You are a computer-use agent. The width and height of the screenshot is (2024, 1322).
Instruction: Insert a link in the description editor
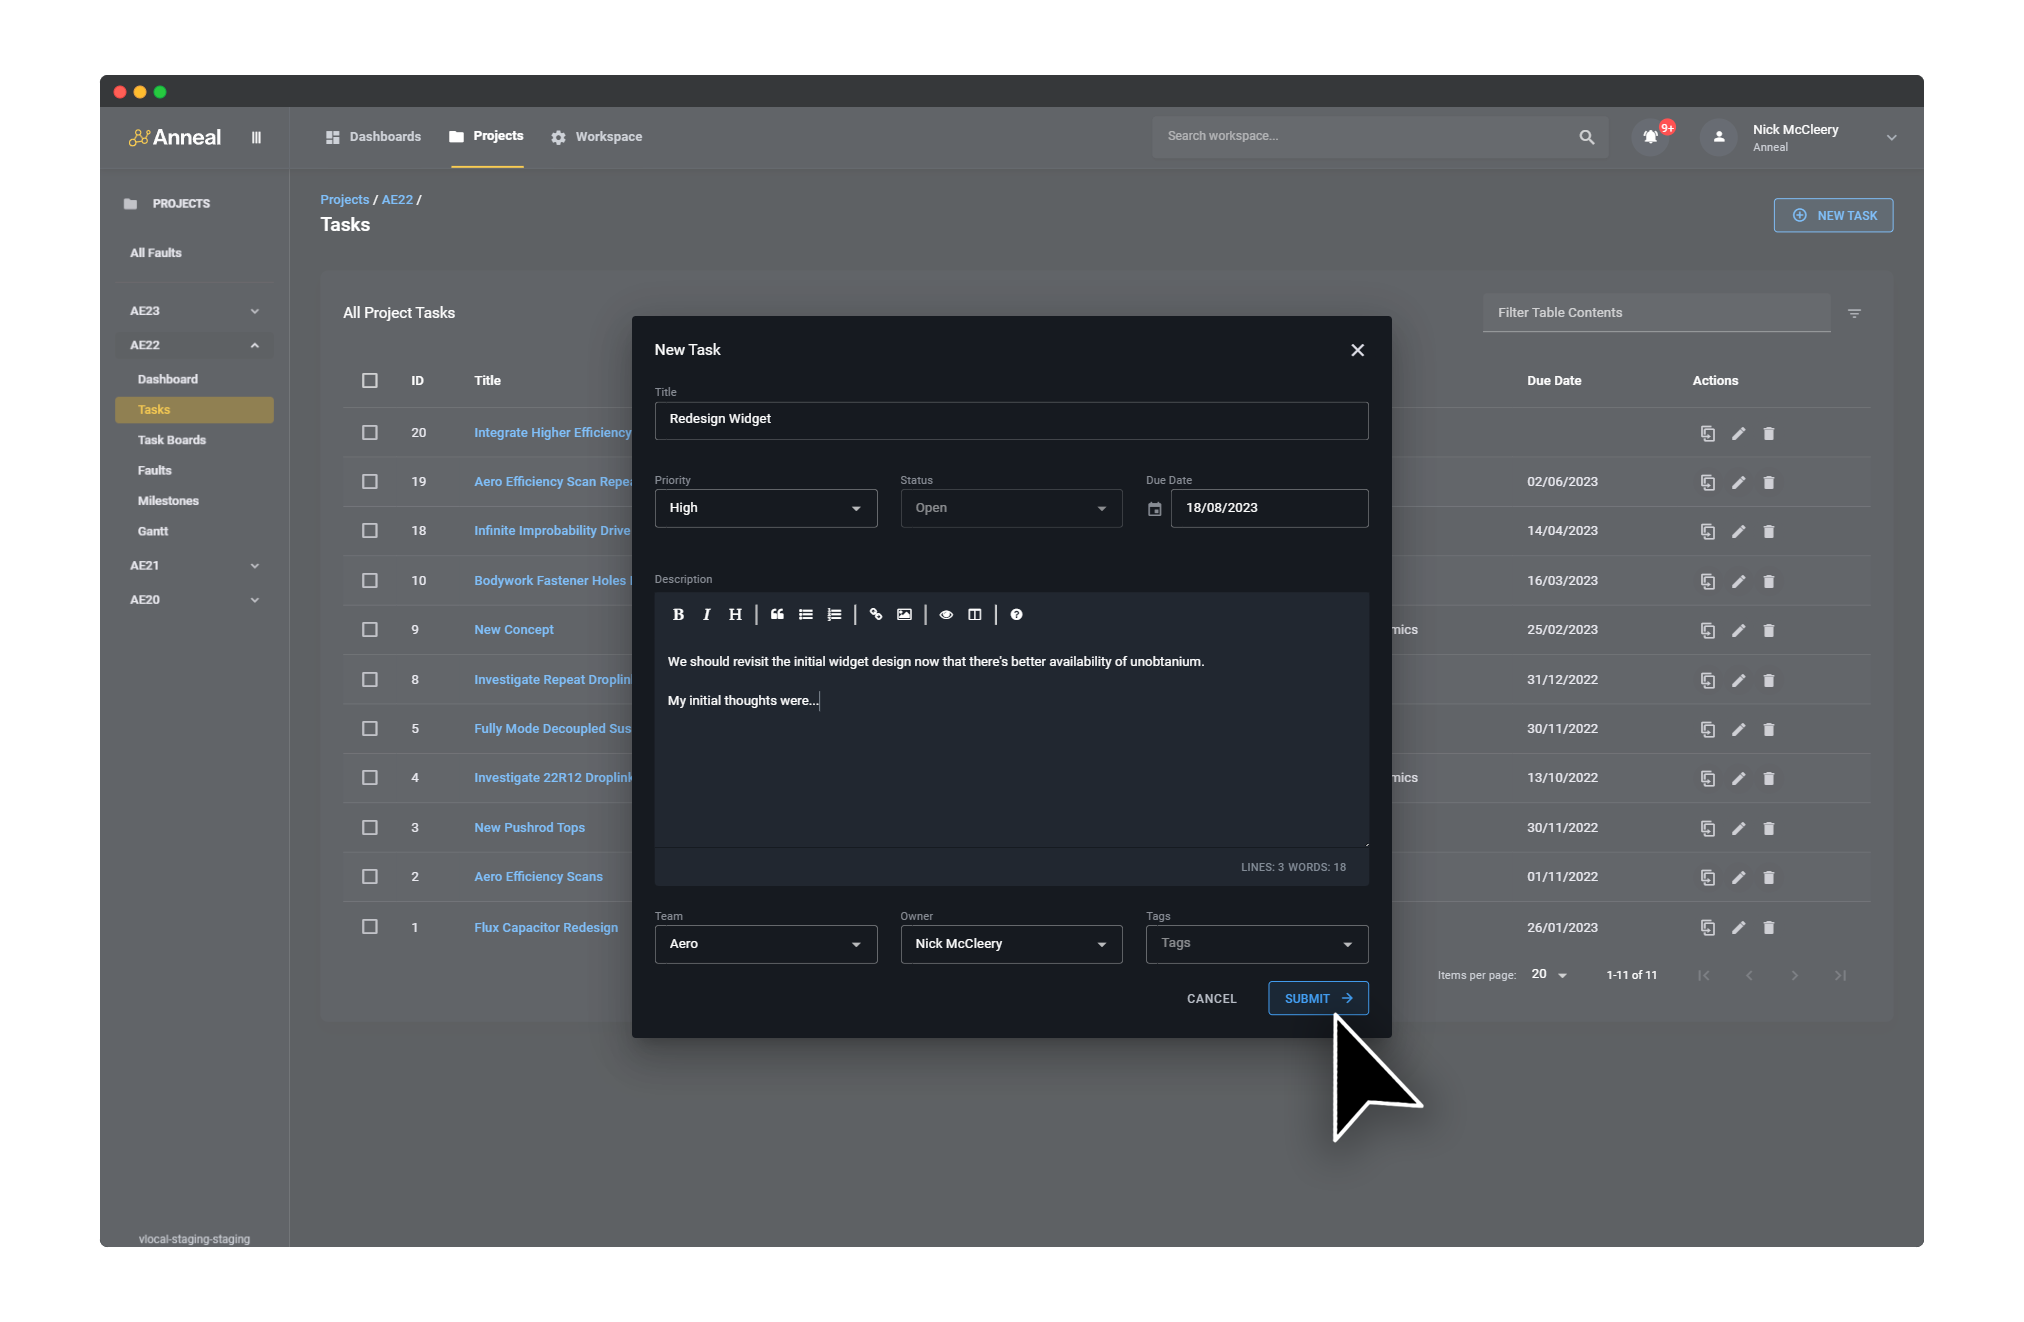877,614
